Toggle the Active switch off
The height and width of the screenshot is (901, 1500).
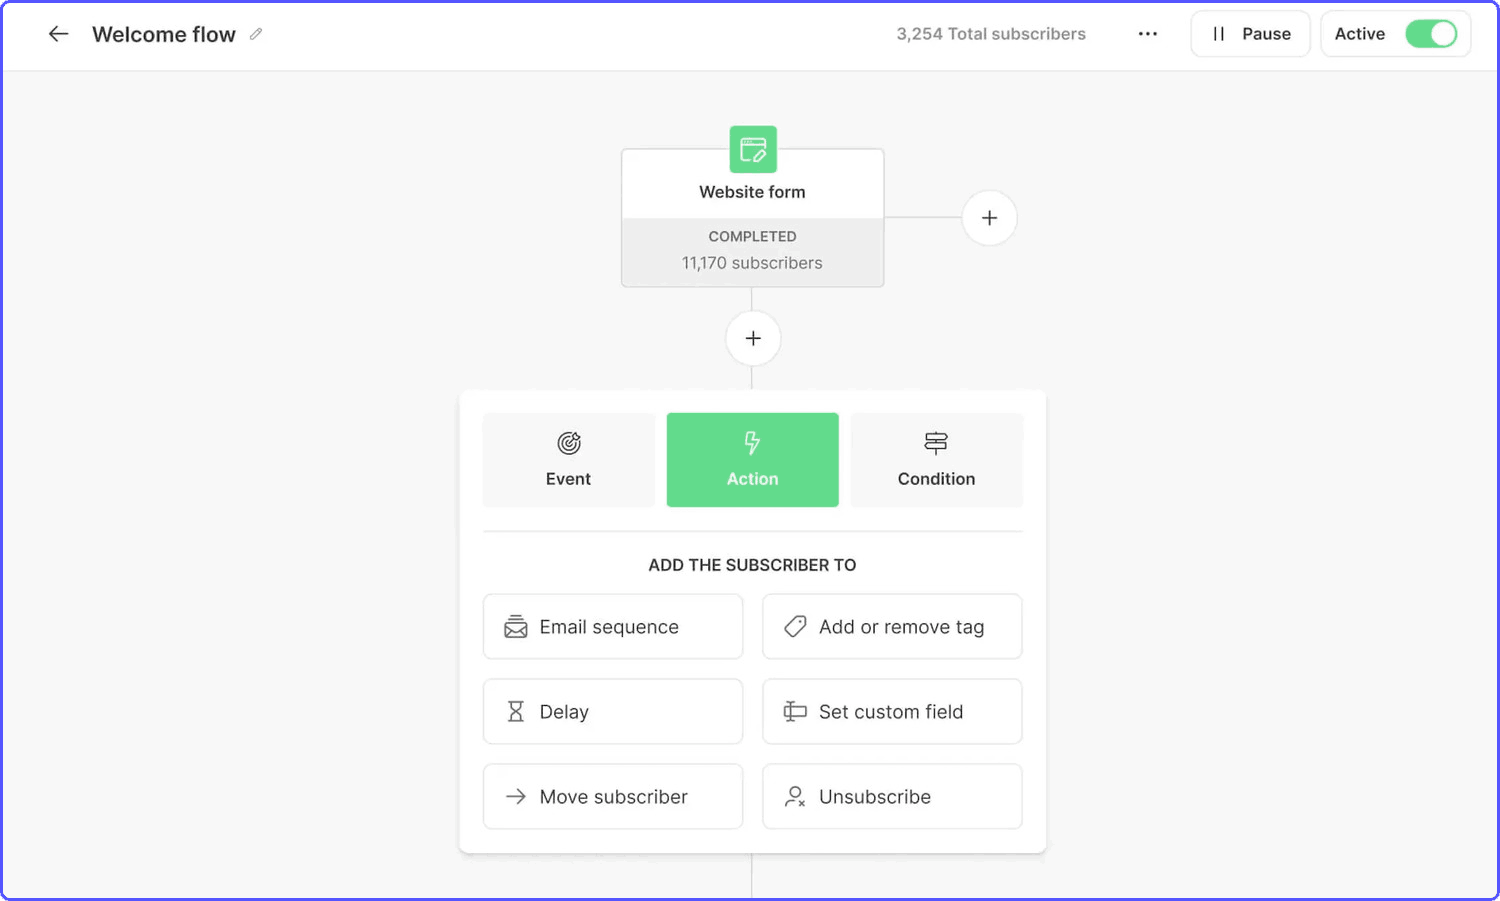pos(1431,34)
